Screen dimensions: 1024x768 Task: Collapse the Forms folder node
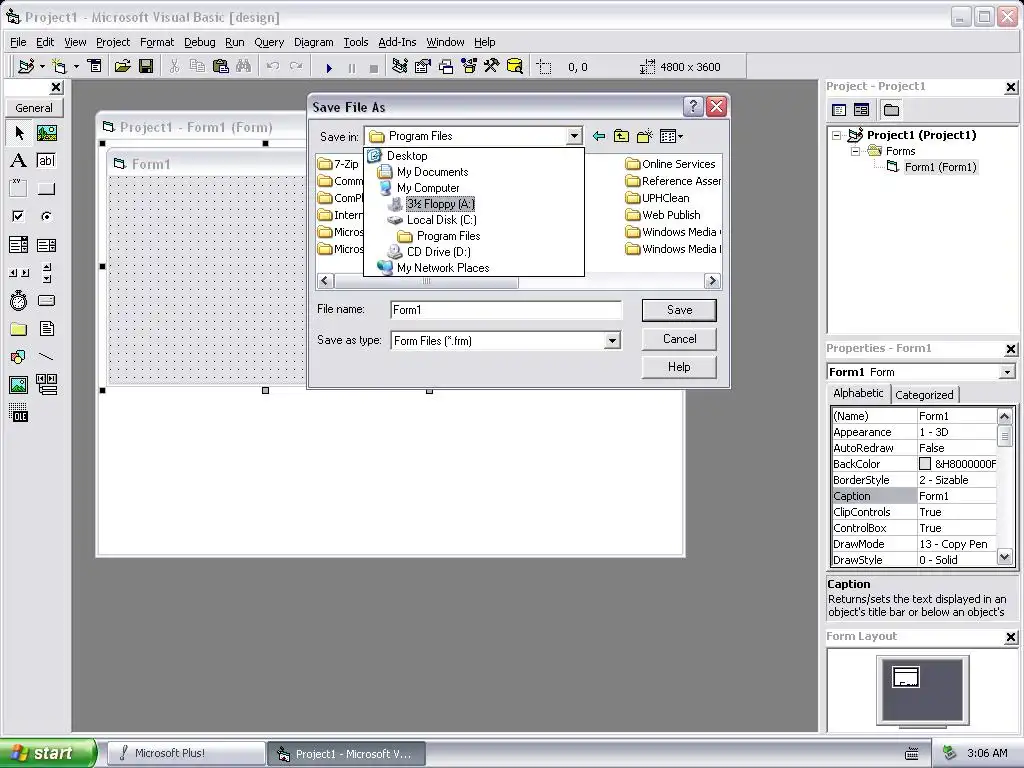(x=855, y=151)
